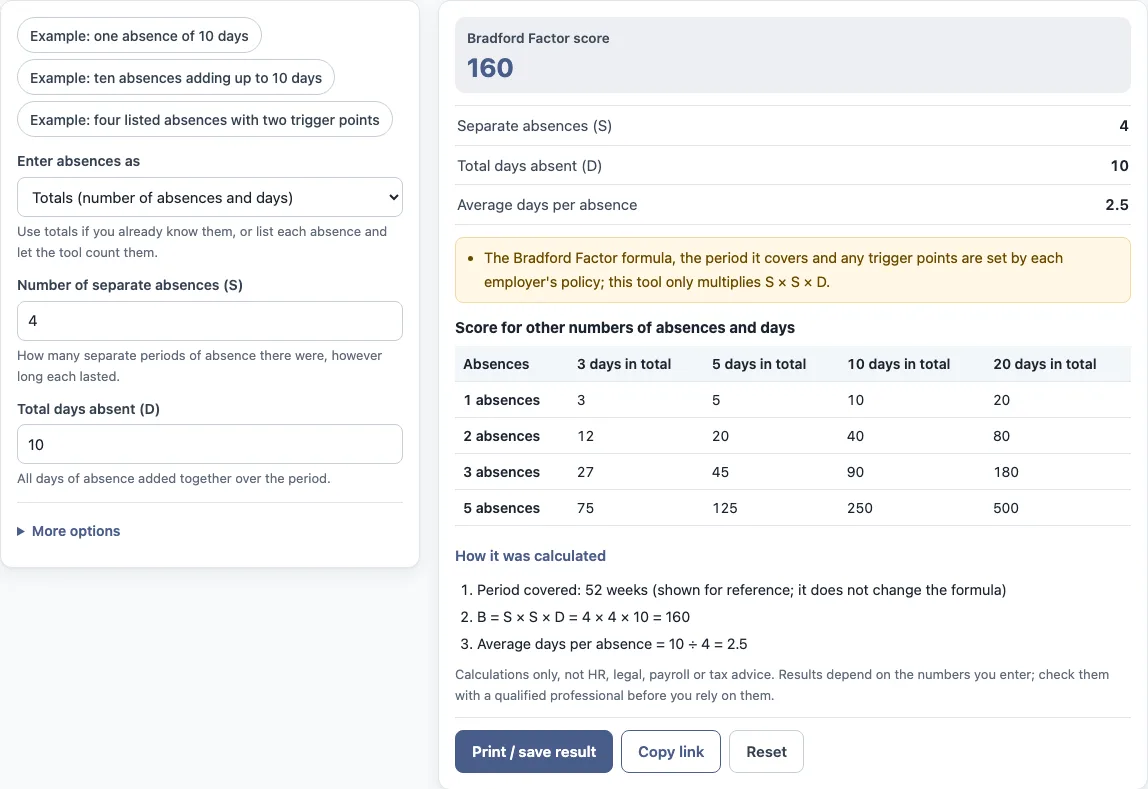This screenshot has height=789, width=1148.
Task: Click the Total days absent field
Action: coord(209,444)
